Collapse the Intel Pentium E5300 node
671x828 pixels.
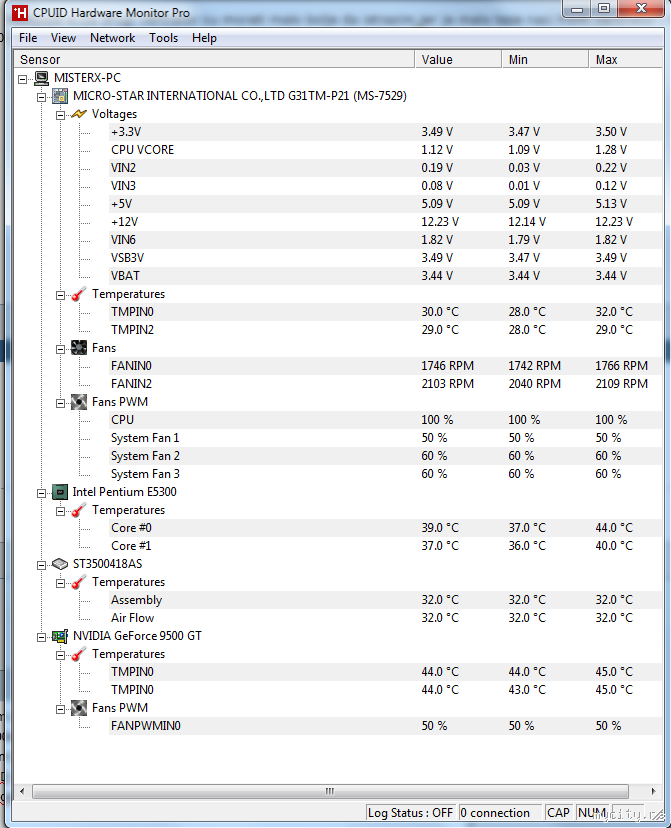click(42, 492)
